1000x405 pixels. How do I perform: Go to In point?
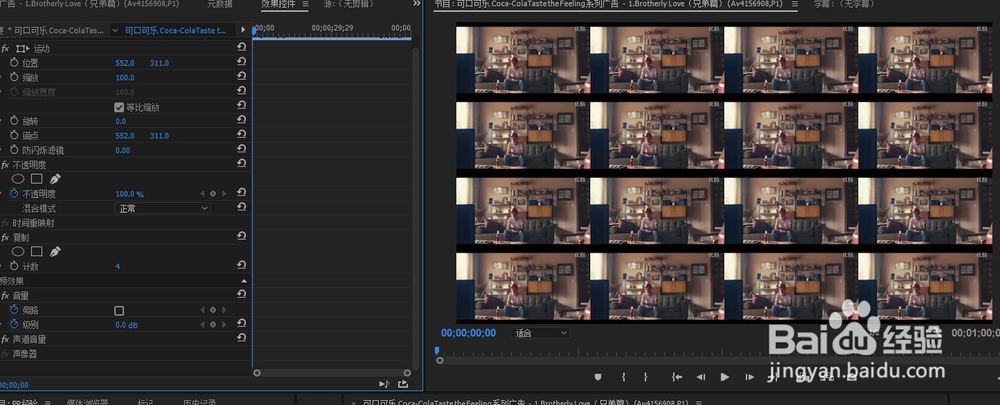677,377
